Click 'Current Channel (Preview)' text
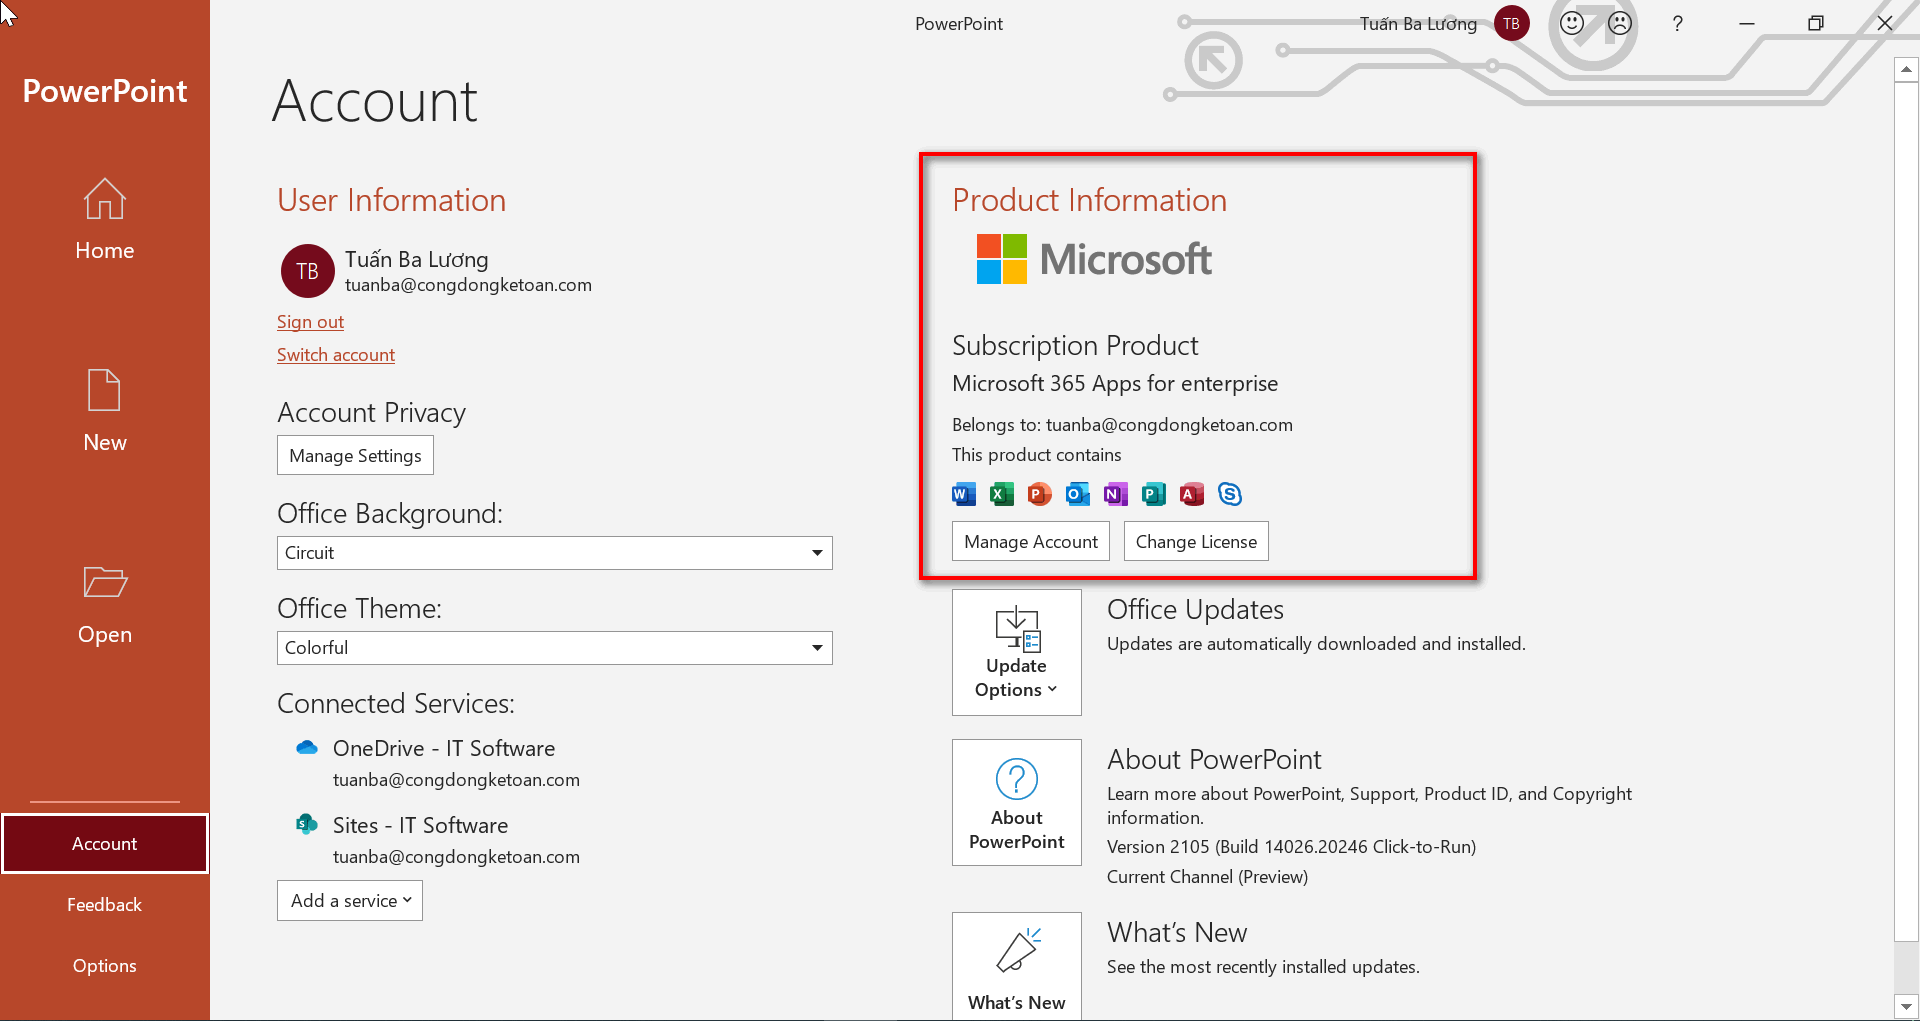Image resolution: width=1920 pixels, height=1021 pixels. pos(1207,877)
